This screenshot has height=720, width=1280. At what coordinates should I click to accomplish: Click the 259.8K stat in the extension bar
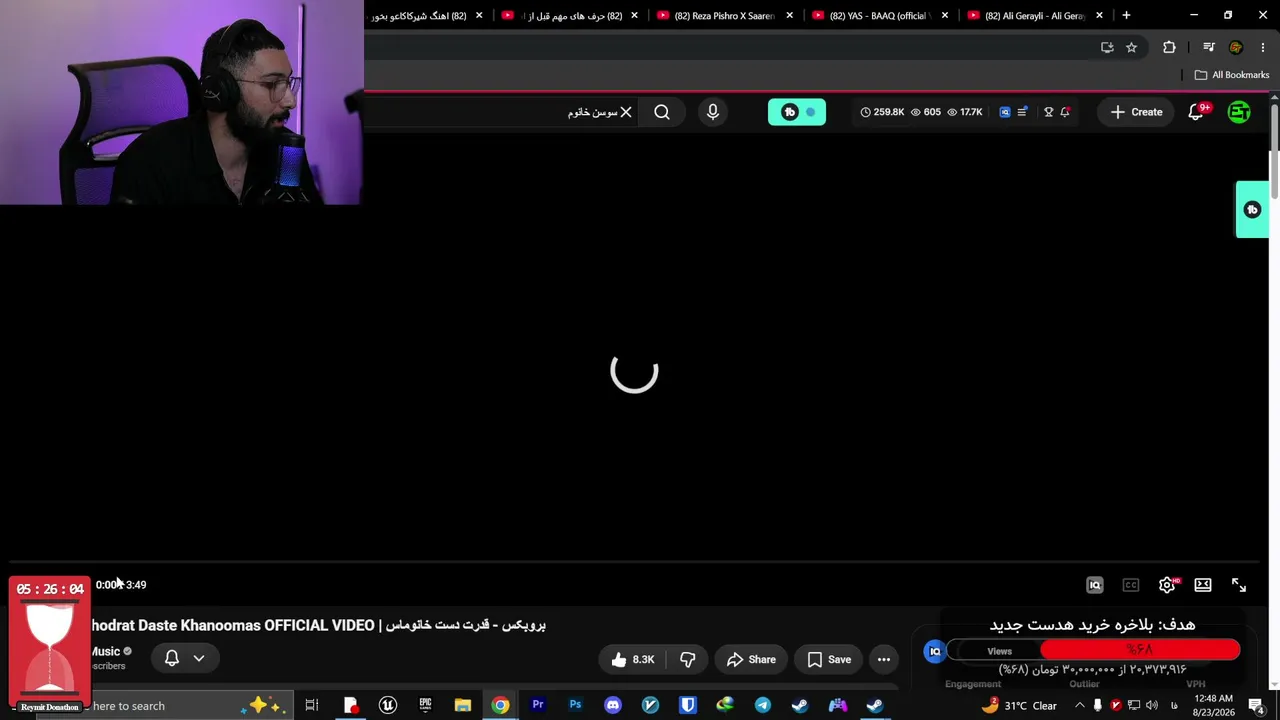(x=882, y=112)
